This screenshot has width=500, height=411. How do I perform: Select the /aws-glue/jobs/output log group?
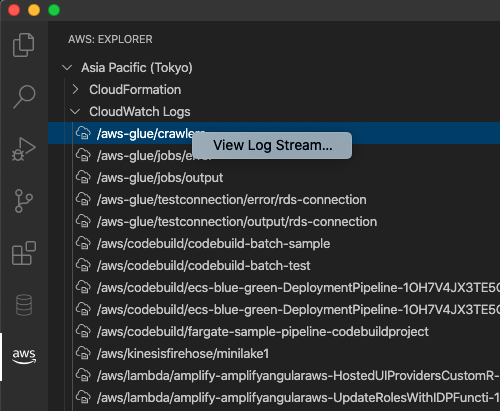click(274, 177)
